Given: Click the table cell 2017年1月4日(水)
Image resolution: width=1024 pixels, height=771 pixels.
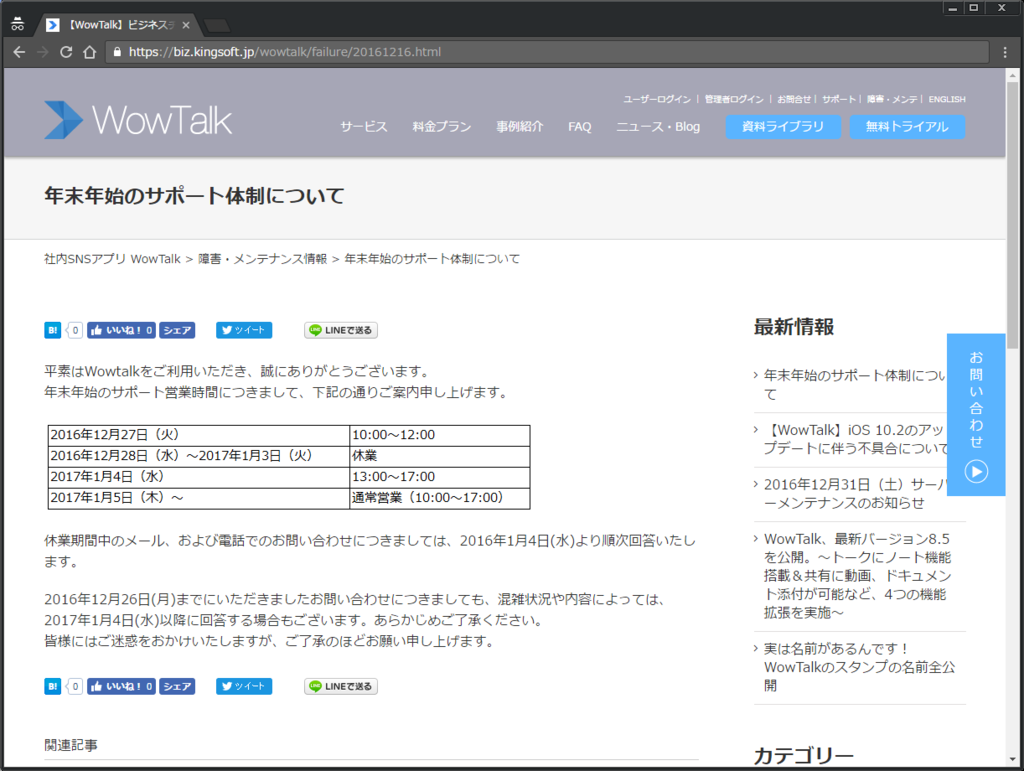Looking at the screenshot, I should click(199, 477).
